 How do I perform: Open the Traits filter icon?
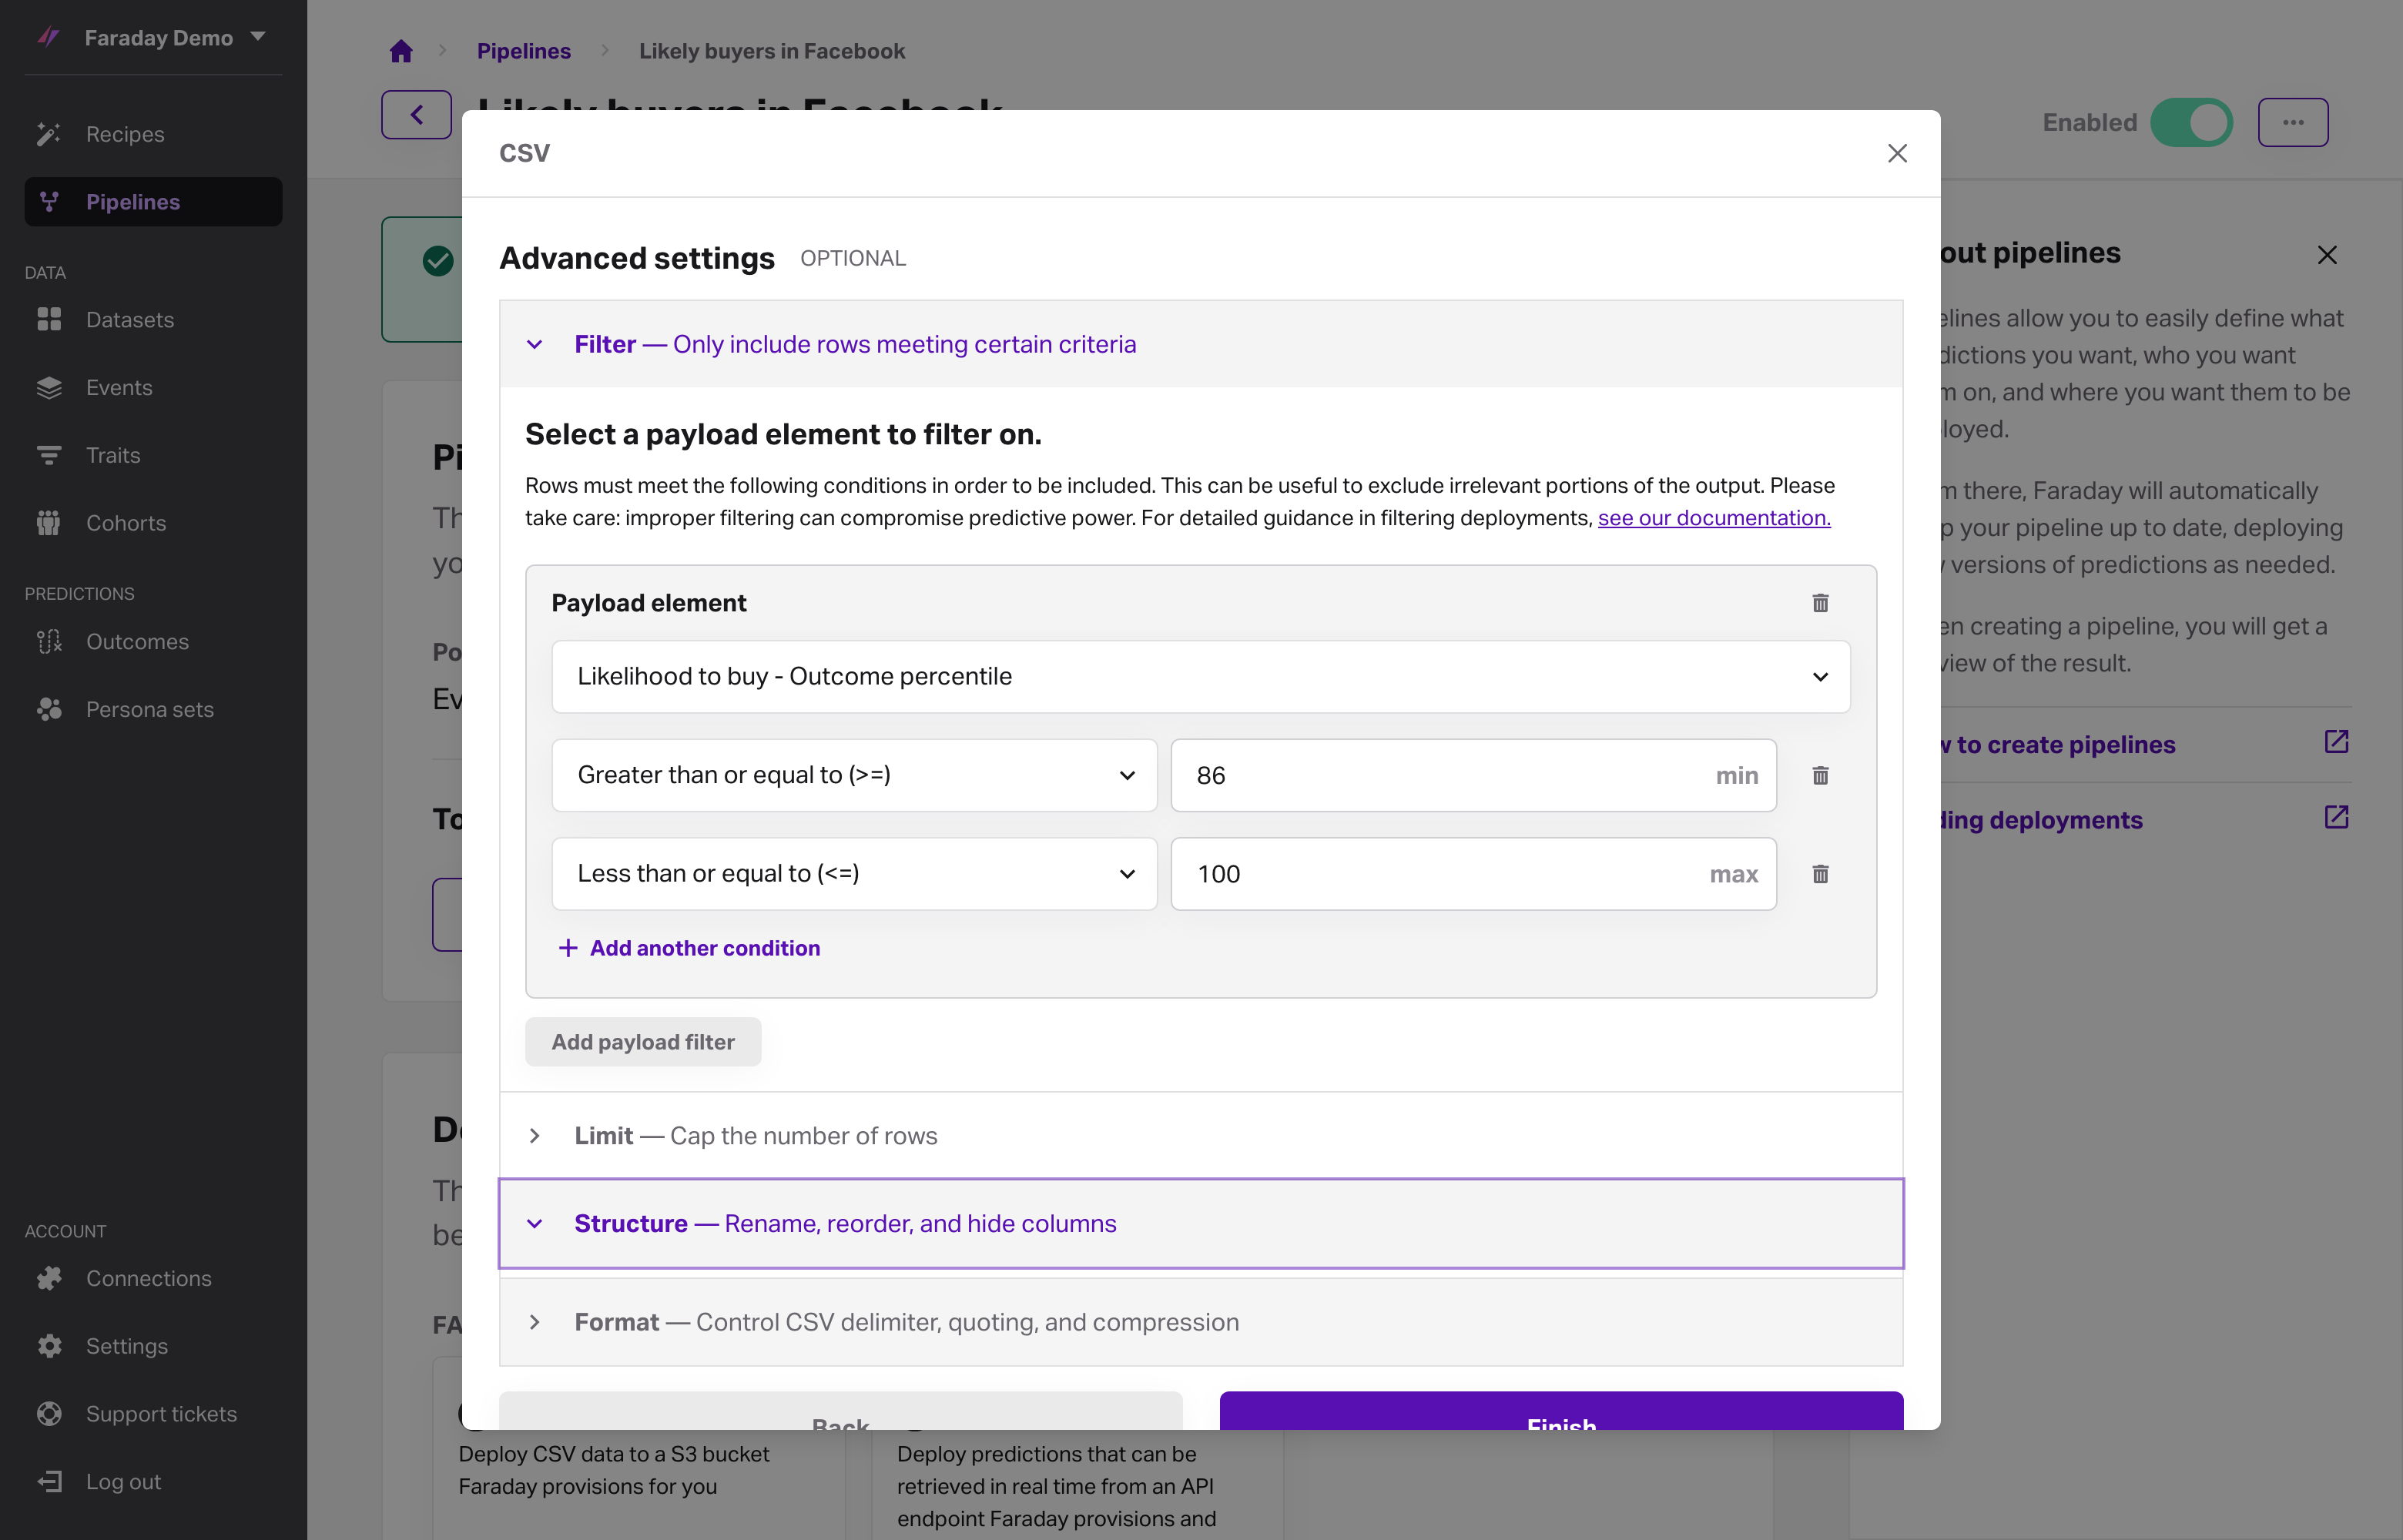pyautogui.click(x=48, y=456)
